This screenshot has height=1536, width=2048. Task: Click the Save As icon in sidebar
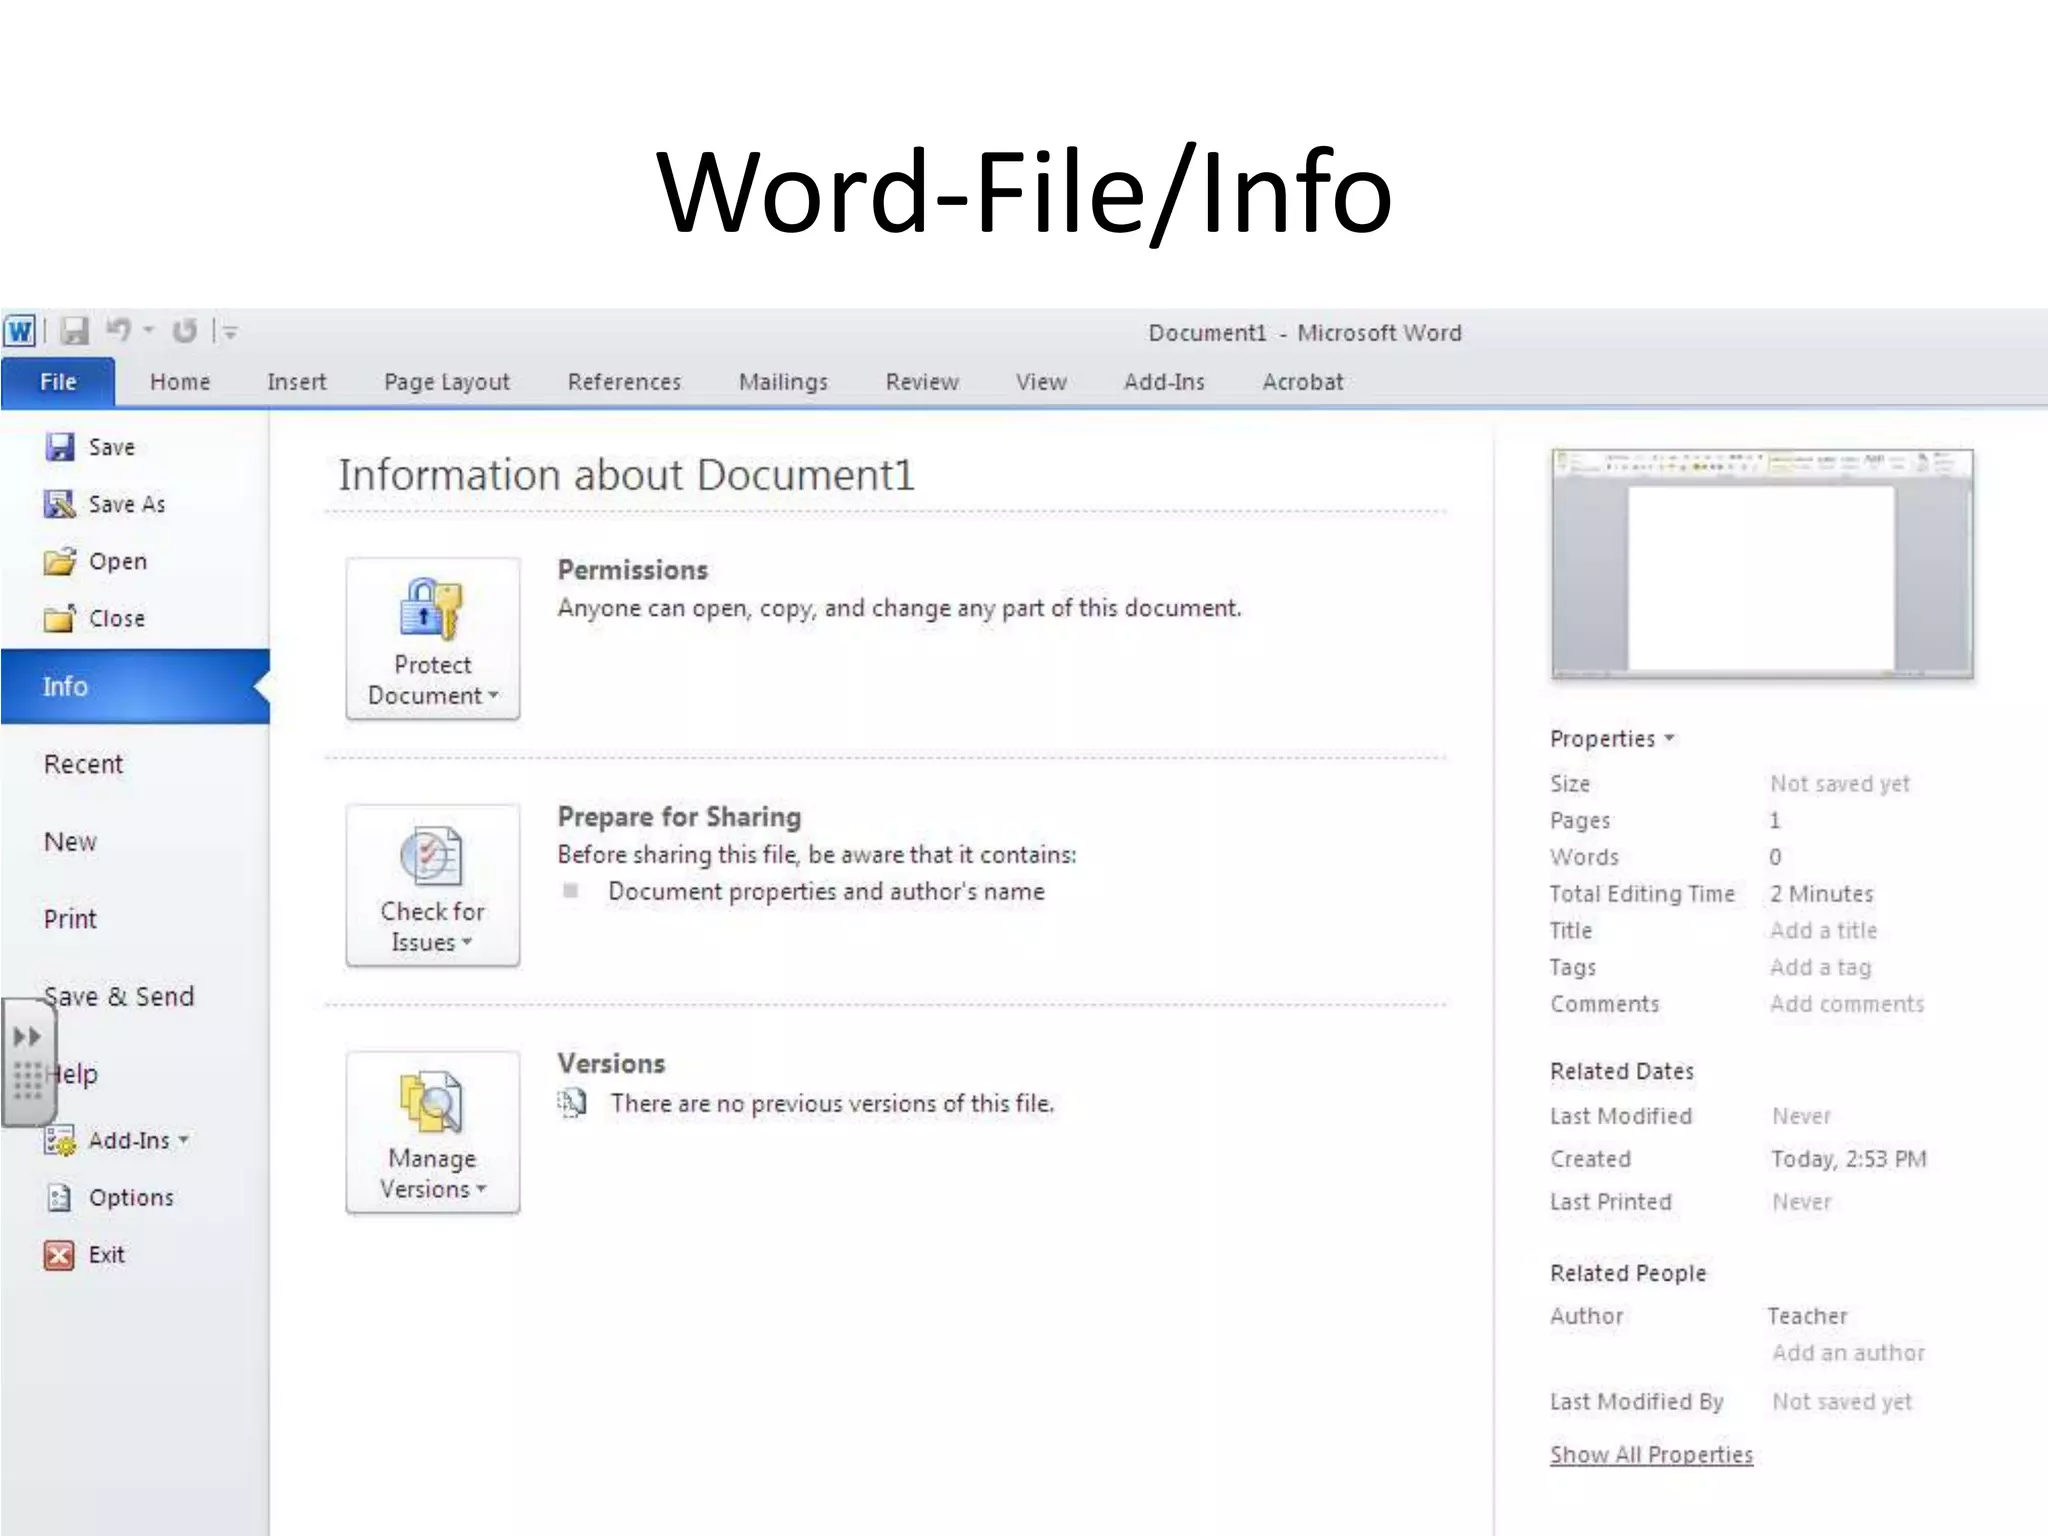(x=60, y=504)
